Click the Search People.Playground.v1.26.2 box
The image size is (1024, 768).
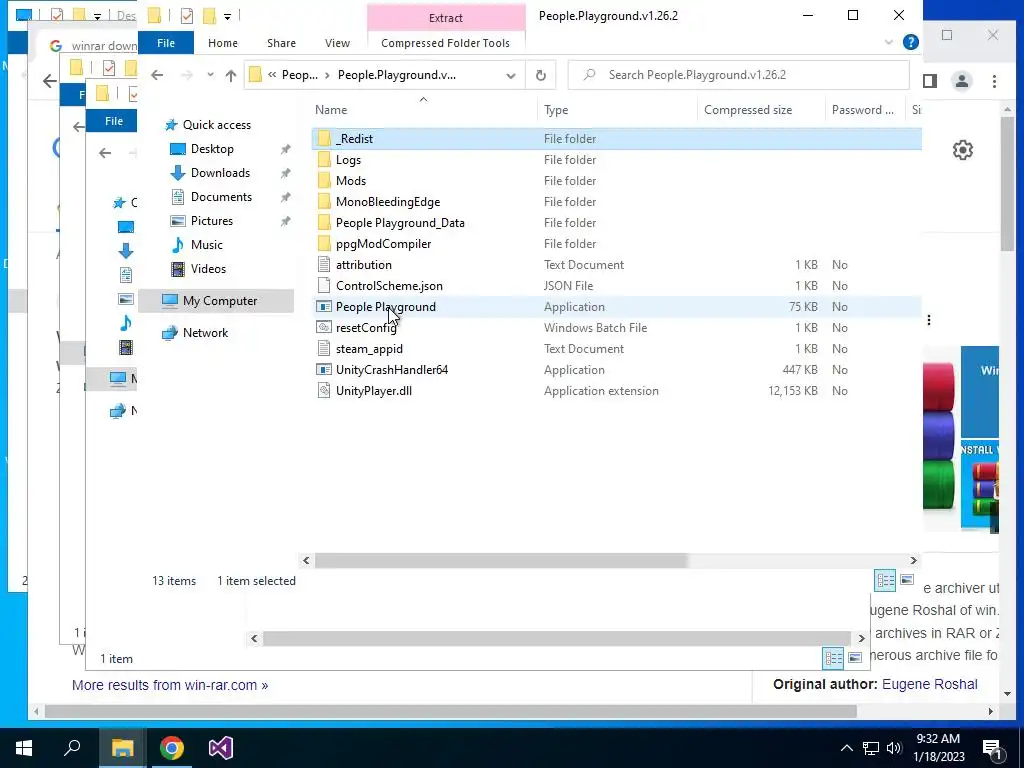point(739,75)
